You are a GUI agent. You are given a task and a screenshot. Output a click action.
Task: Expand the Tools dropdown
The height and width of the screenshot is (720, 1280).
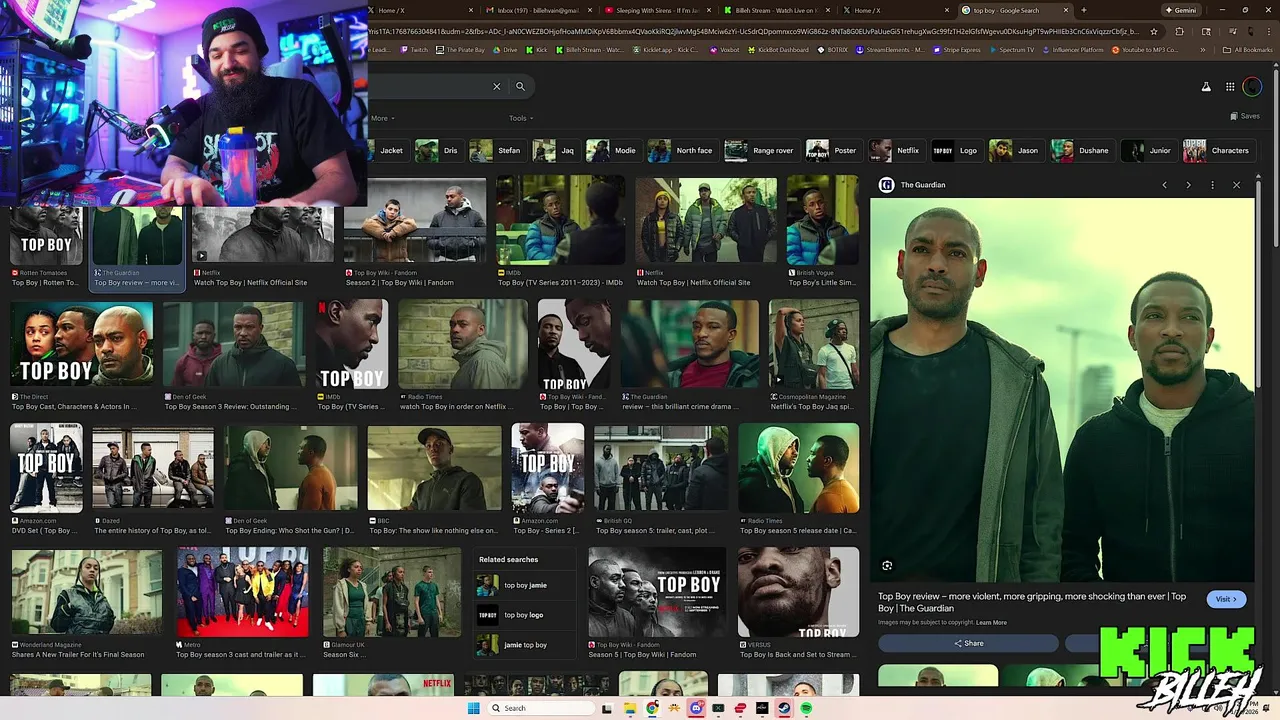521,118
